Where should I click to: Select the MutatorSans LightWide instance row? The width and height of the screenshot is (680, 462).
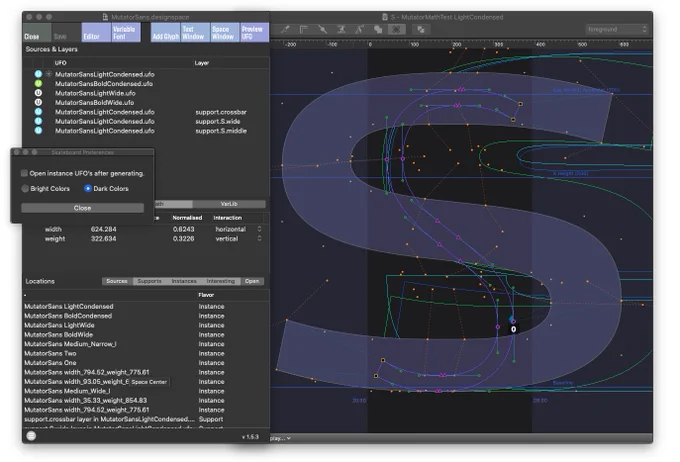pos(147,325)
